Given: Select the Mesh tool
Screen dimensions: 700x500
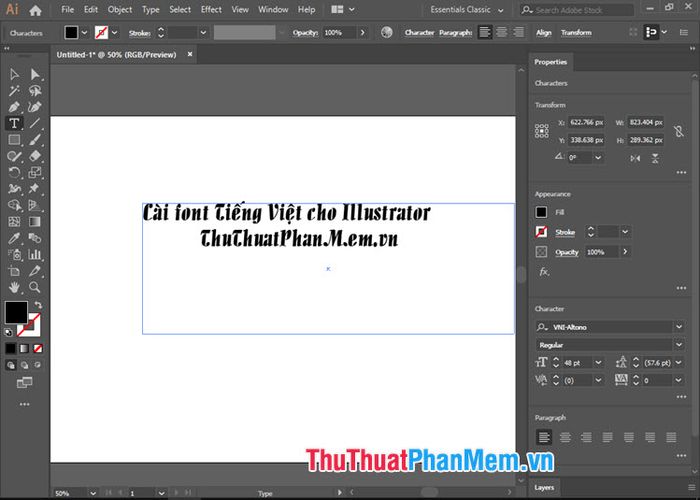Looking at the screenshot, I should point(14,221).
